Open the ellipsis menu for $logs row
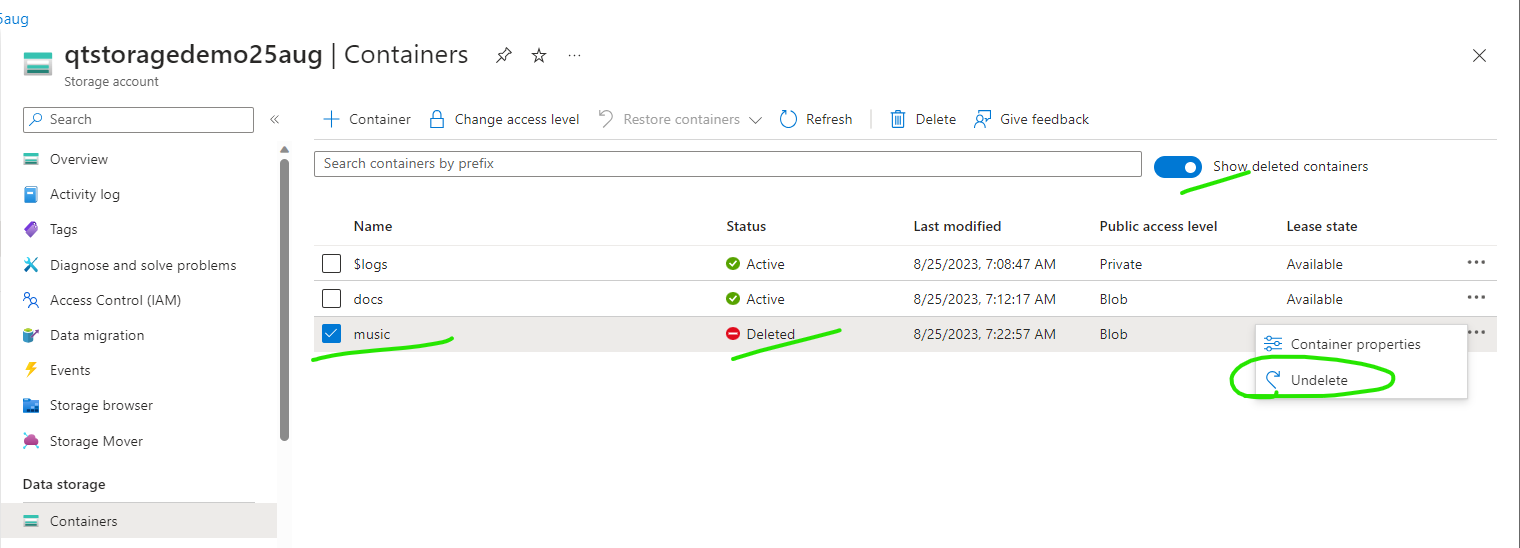1520x548 pixels. [x=1476, y=262]
